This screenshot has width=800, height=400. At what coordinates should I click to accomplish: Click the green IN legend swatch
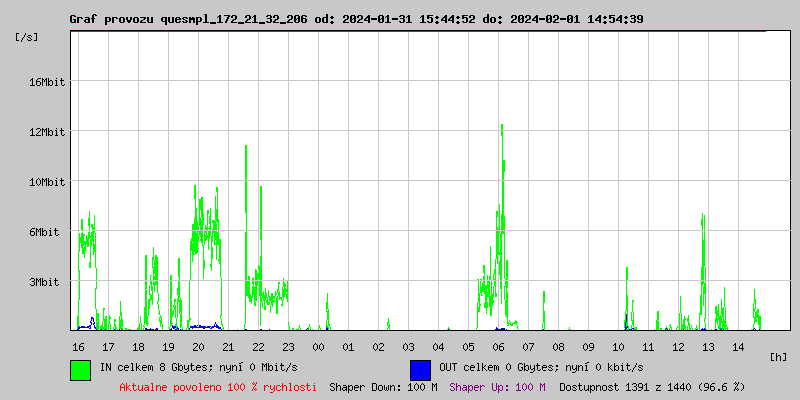pos(80,369)
